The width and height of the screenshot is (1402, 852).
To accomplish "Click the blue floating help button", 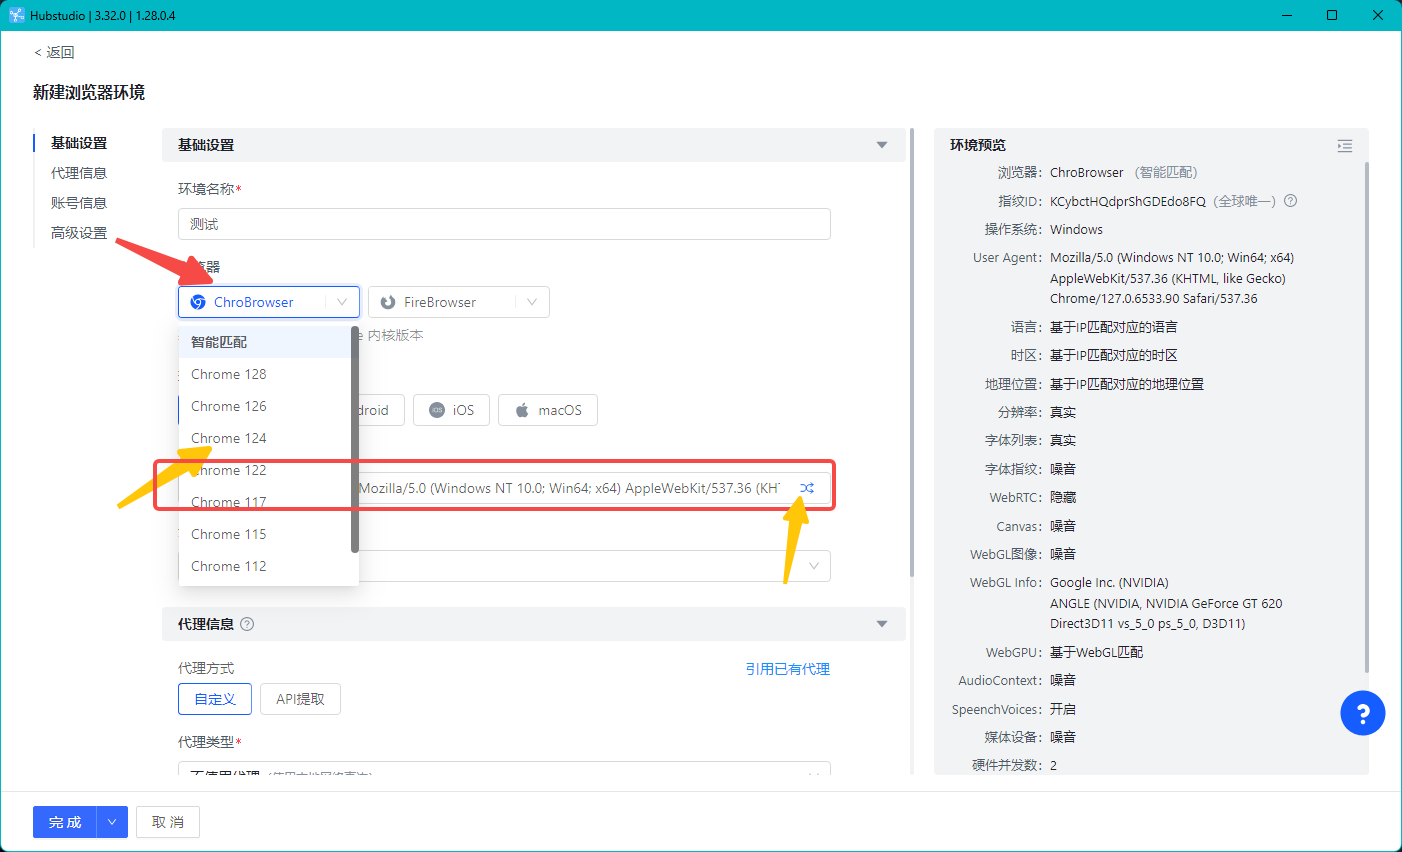I will pyautogui.click(x=1362, y=714).
